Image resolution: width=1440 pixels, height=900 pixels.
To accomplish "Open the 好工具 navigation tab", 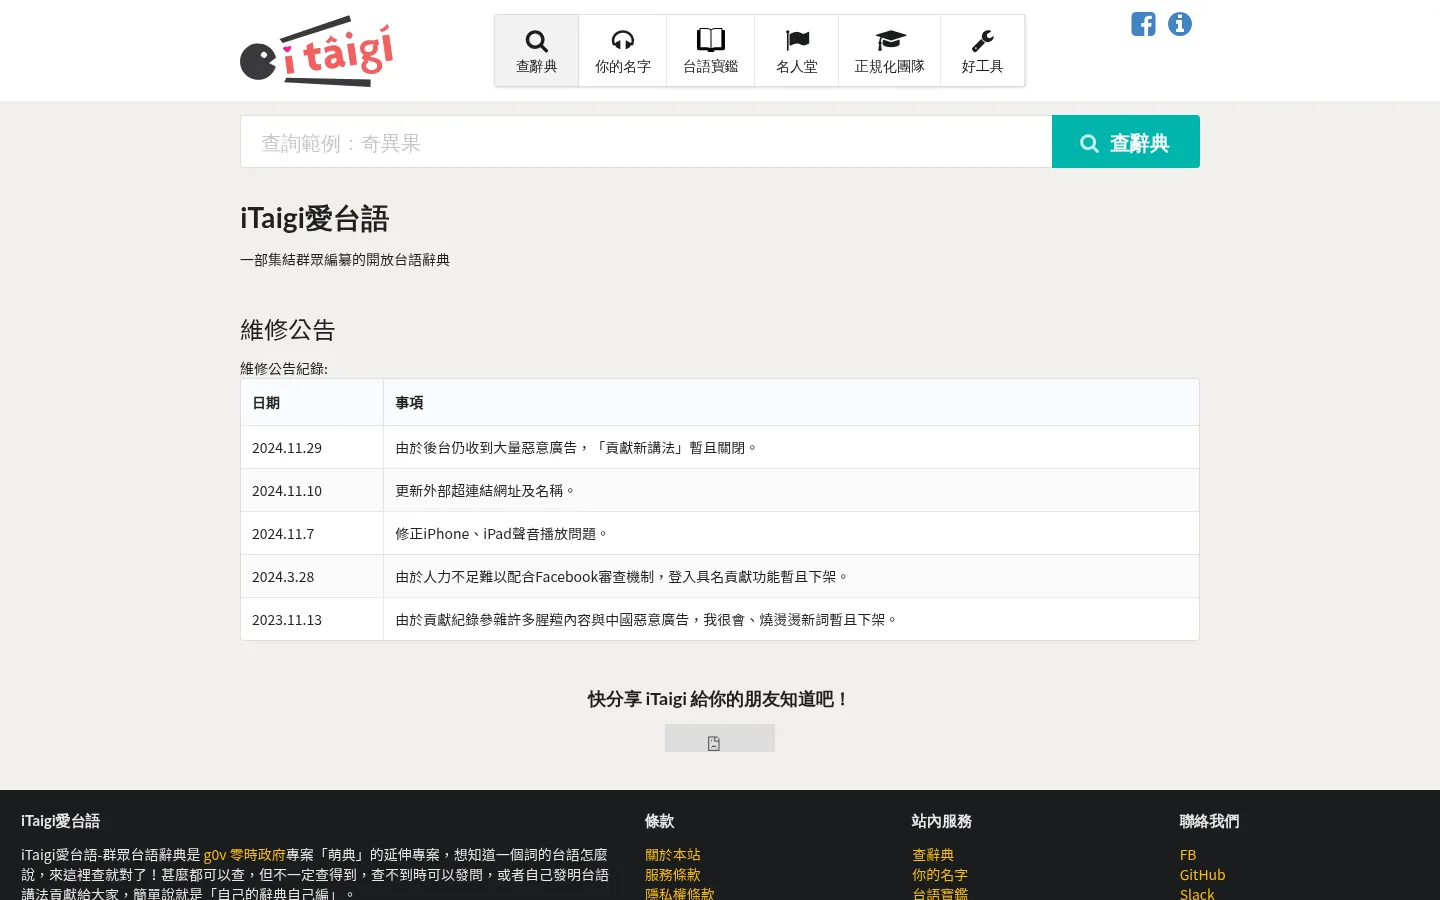I will pyautogui.click(x=983, y=51).
